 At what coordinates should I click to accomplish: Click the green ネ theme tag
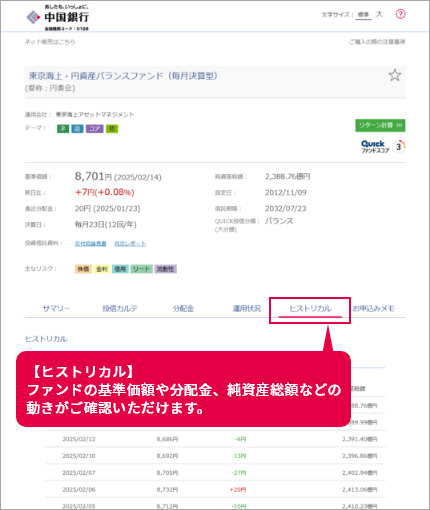pyautogui.click(x=63, y=129)
